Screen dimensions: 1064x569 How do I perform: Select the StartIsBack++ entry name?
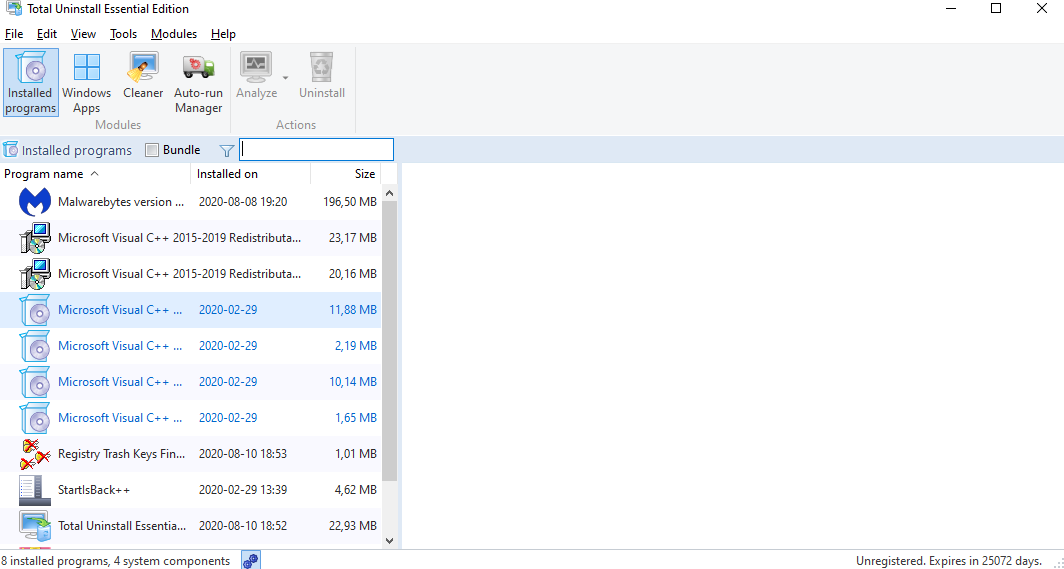coord(94,490)
